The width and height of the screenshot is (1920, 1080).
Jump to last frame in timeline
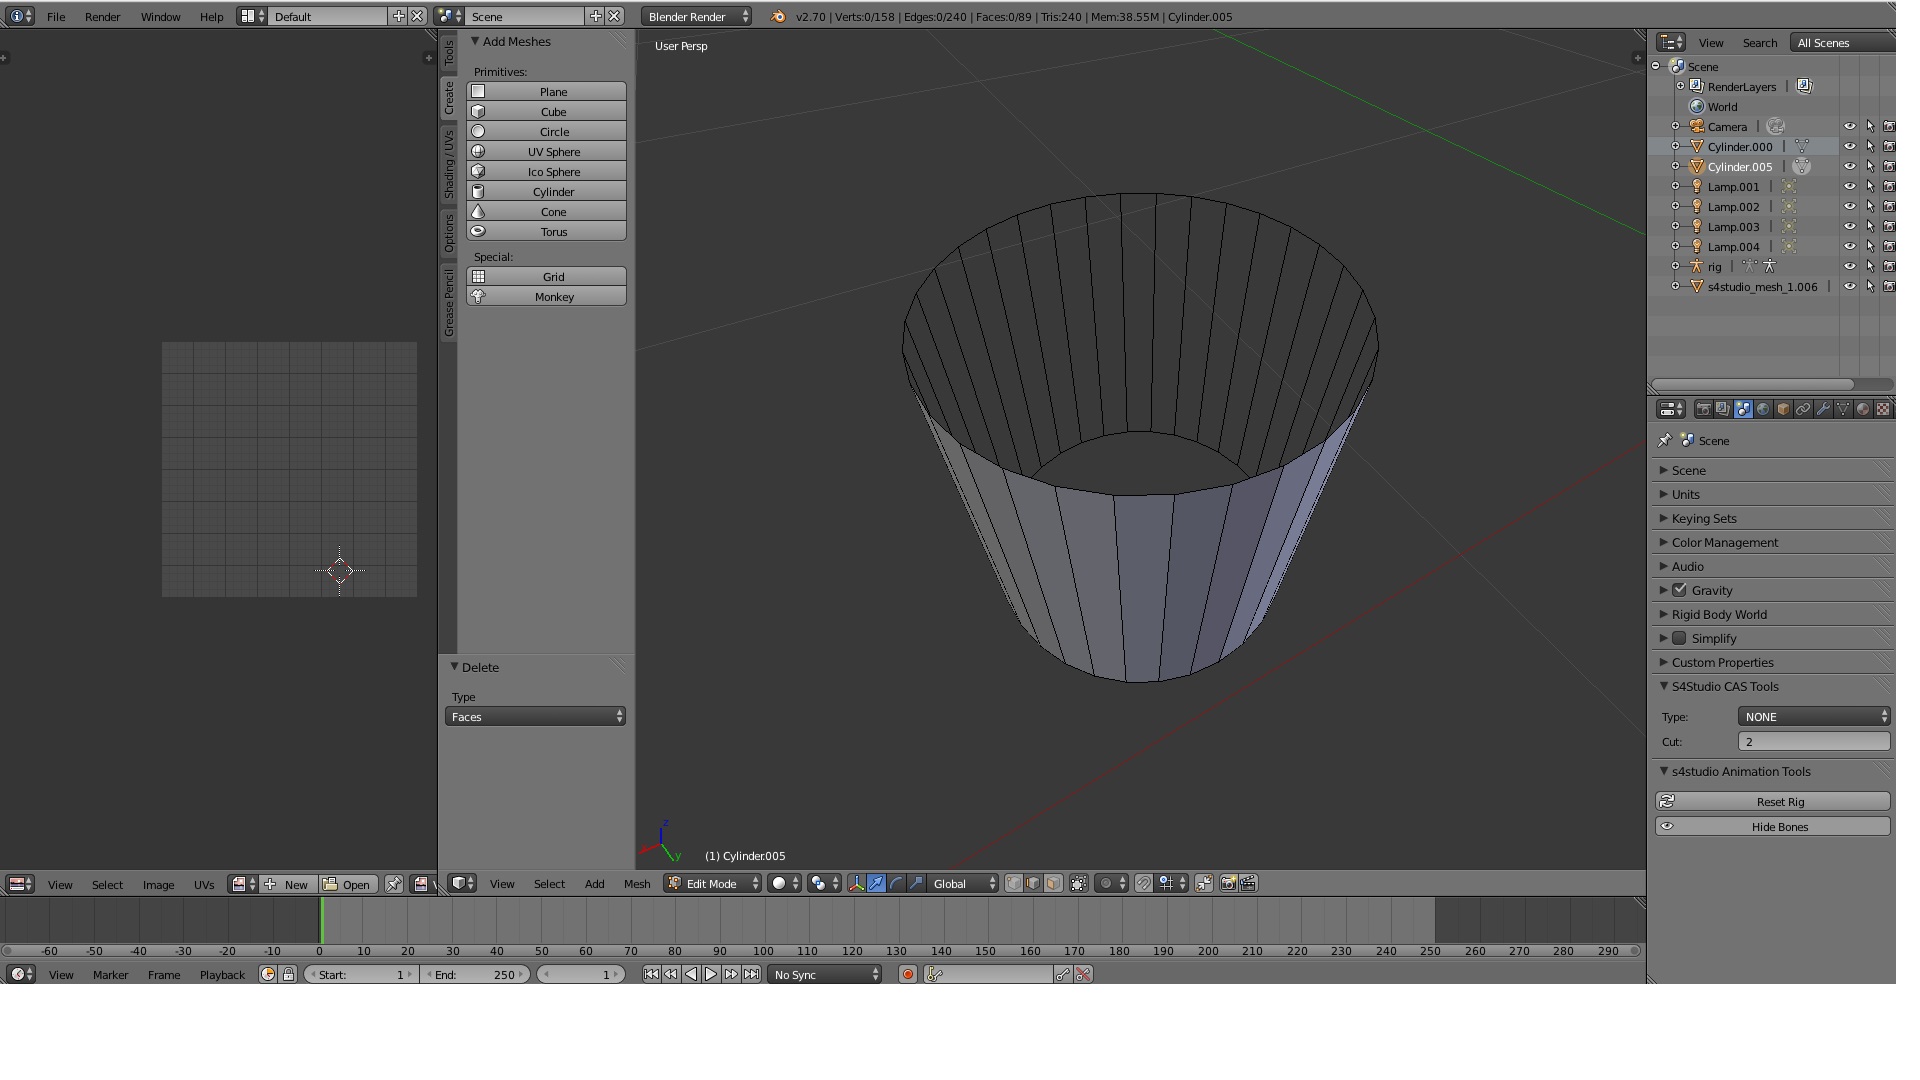point(751,974)
